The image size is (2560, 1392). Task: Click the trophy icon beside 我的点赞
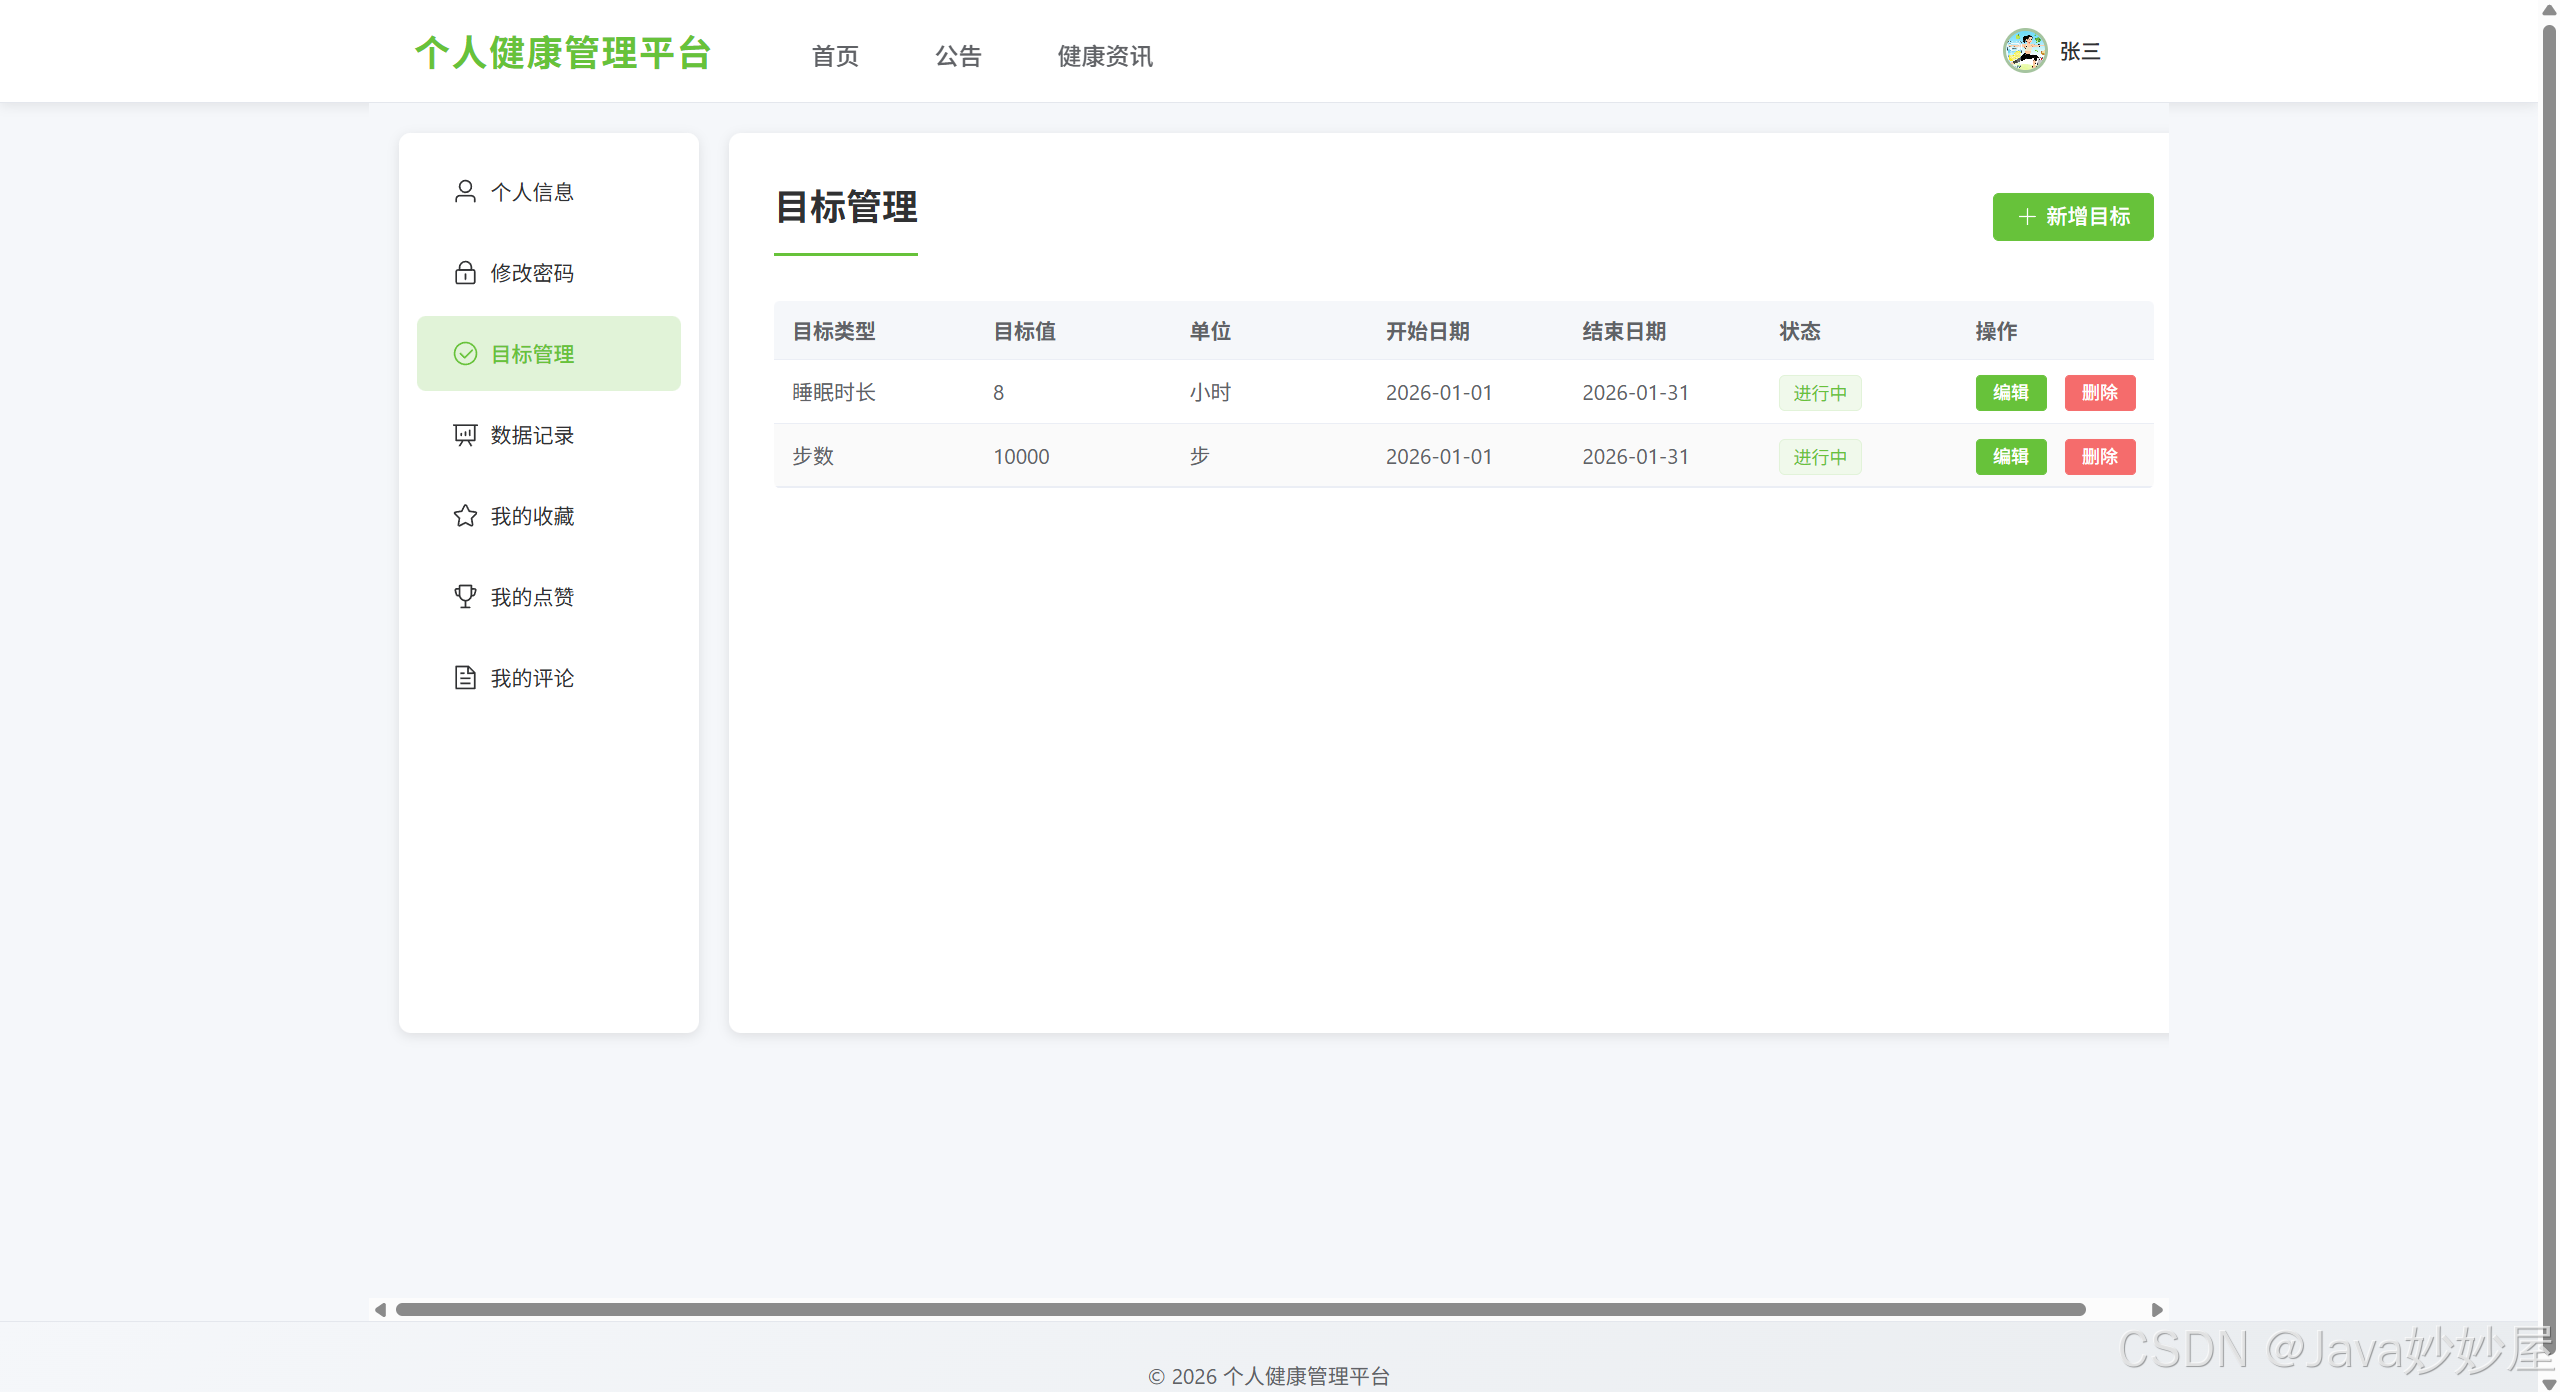pyautogui.click(x=465, y=597)
